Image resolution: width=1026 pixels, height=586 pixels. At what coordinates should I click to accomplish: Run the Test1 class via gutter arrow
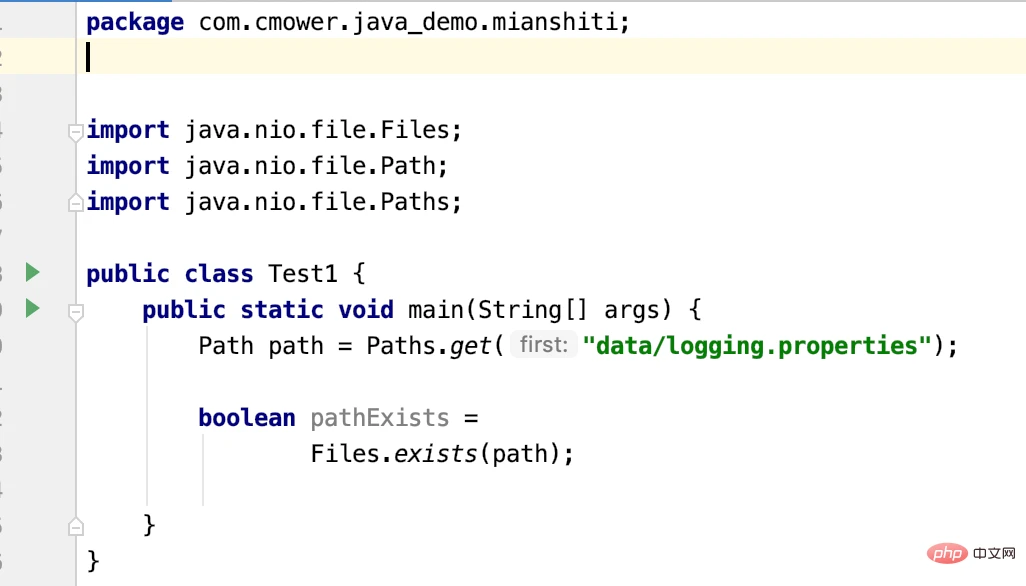tap(32, 272)
